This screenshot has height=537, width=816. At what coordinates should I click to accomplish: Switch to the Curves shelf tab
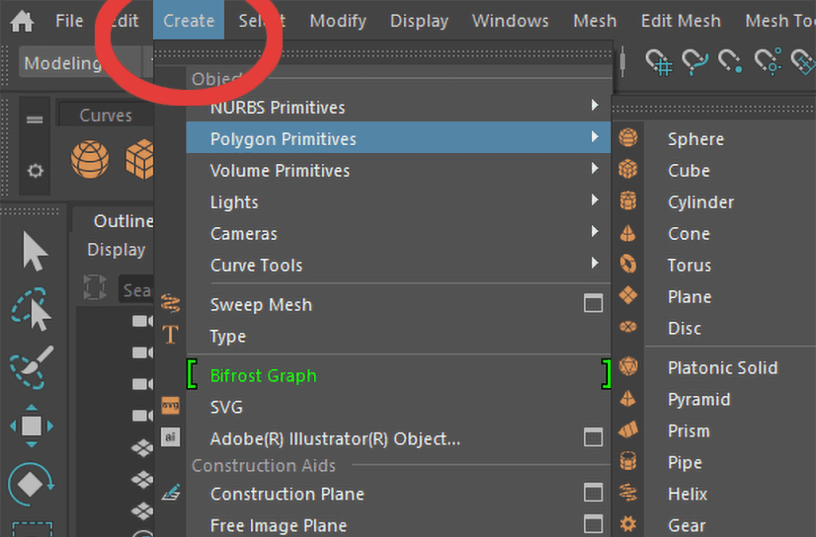105,116
